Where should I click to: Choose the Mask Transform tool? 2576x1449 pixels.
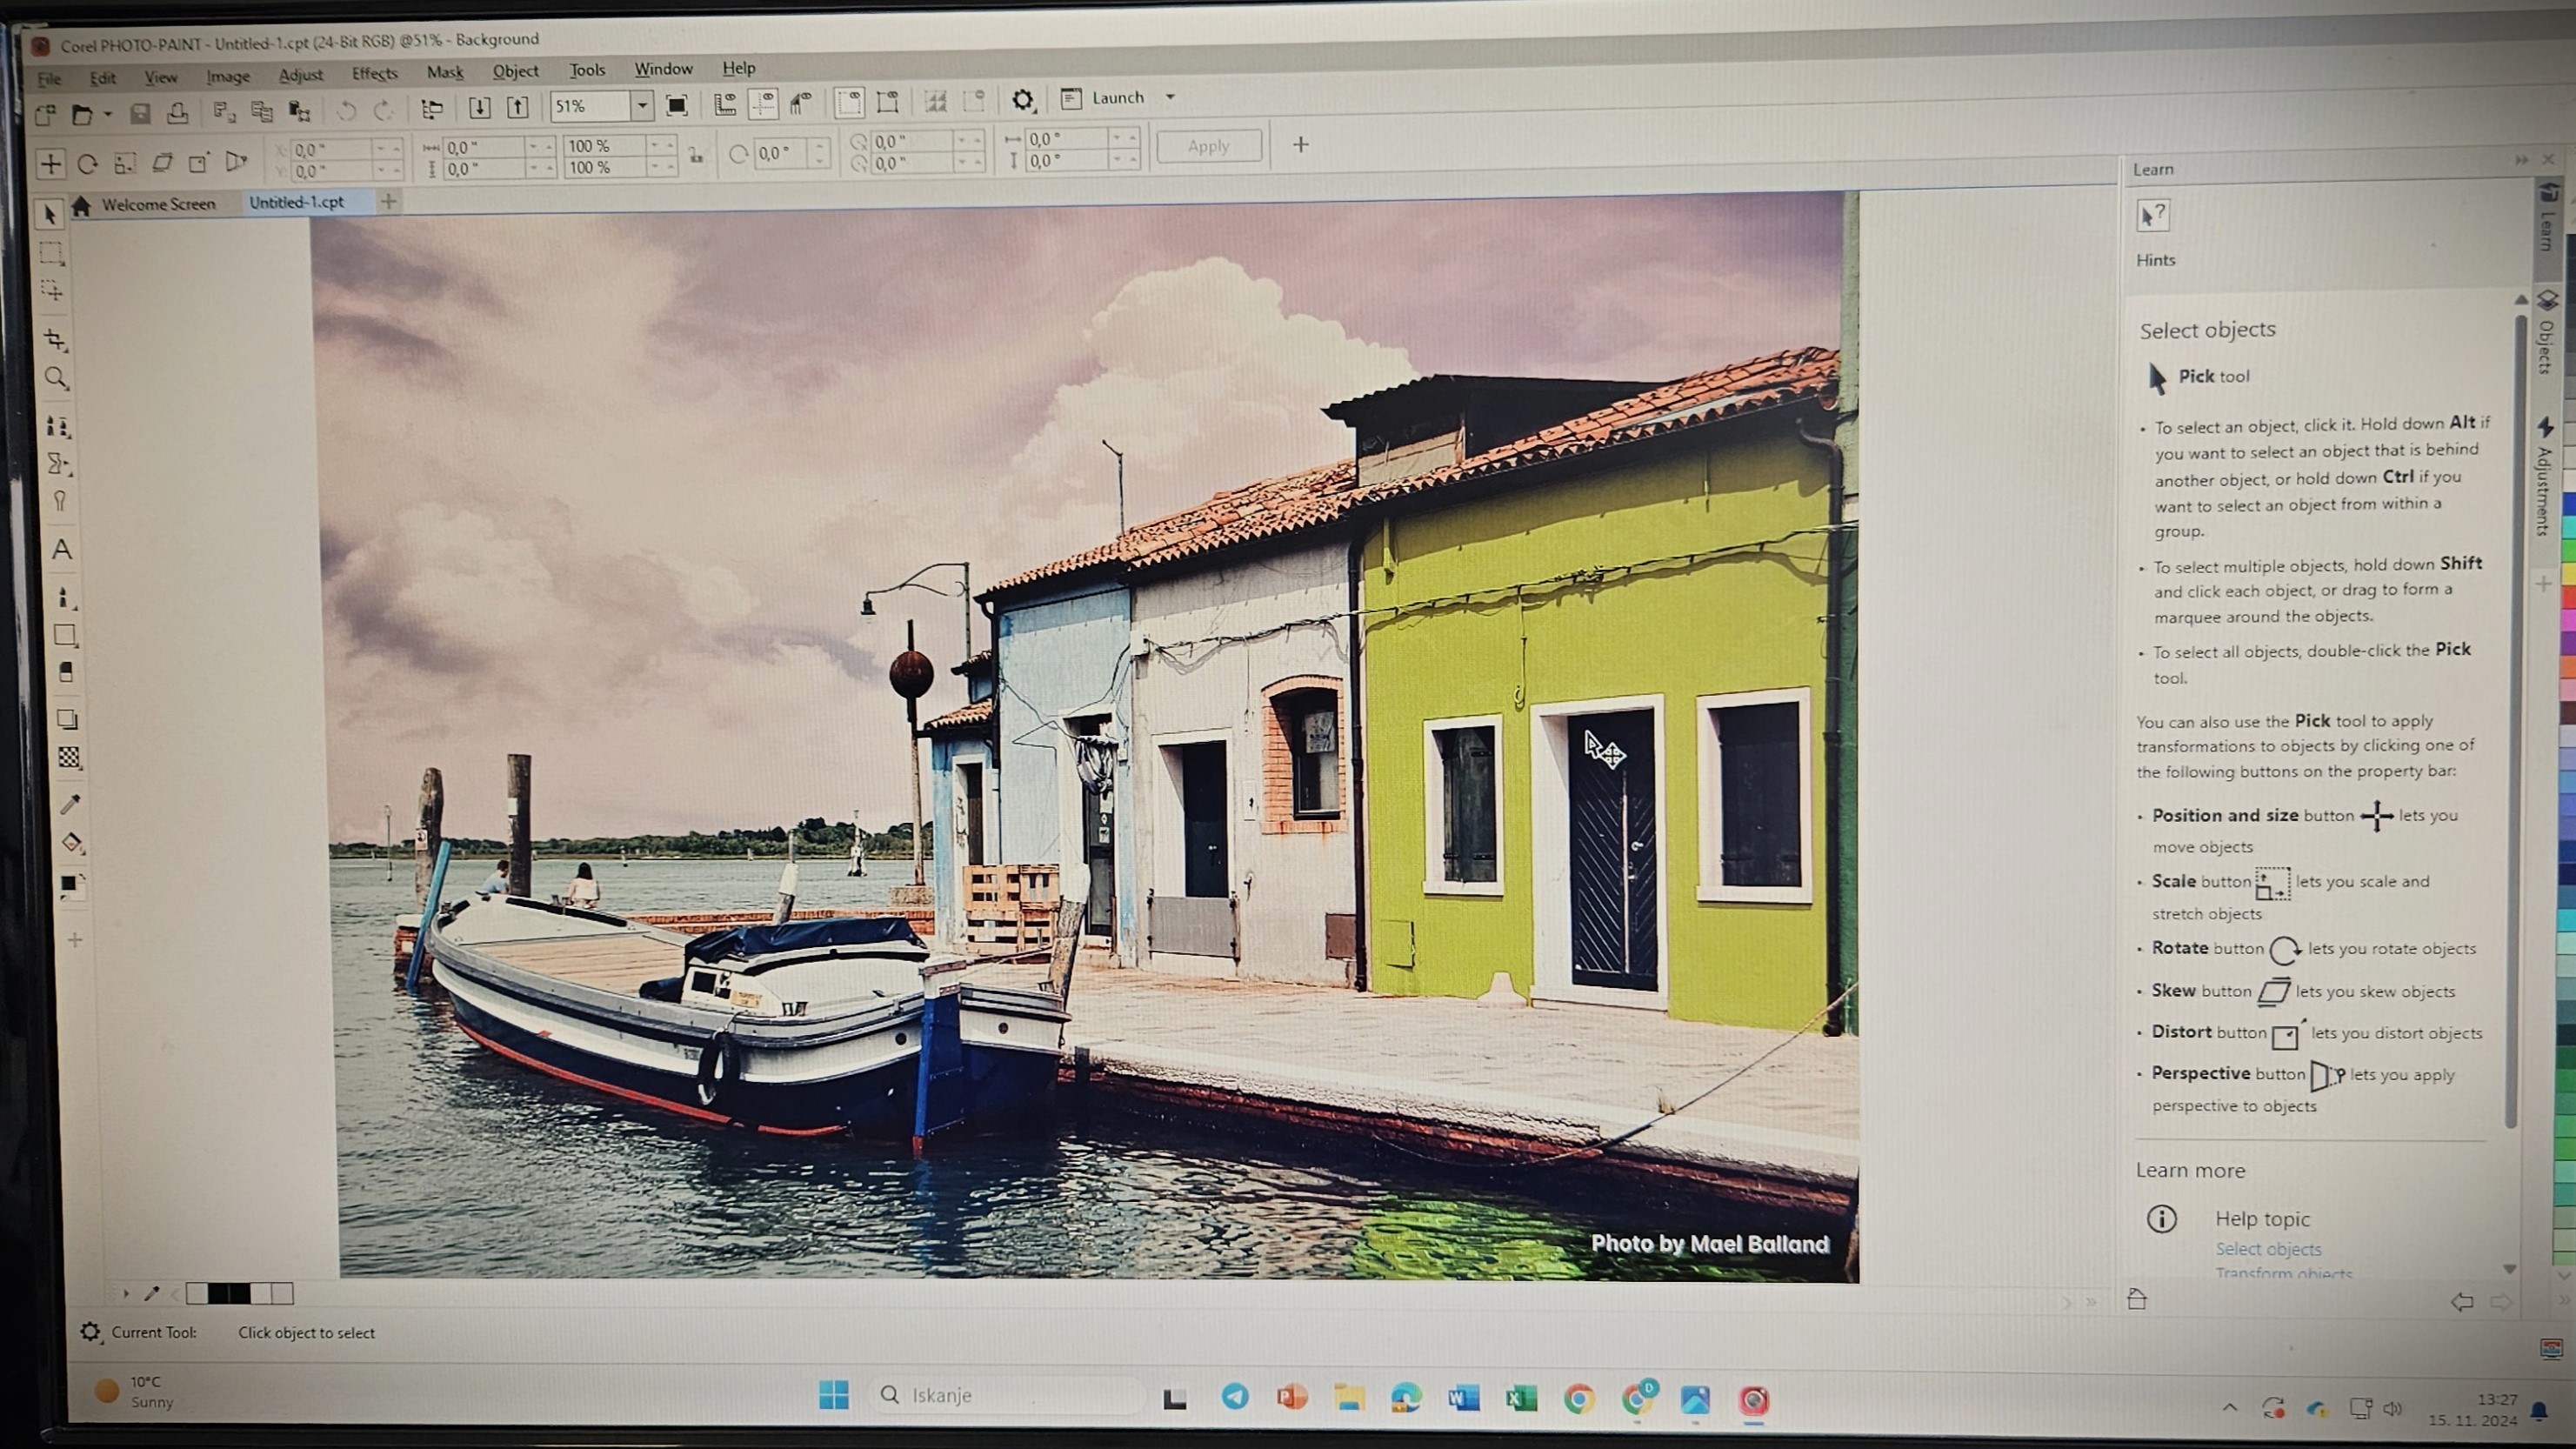coord(52,291)
